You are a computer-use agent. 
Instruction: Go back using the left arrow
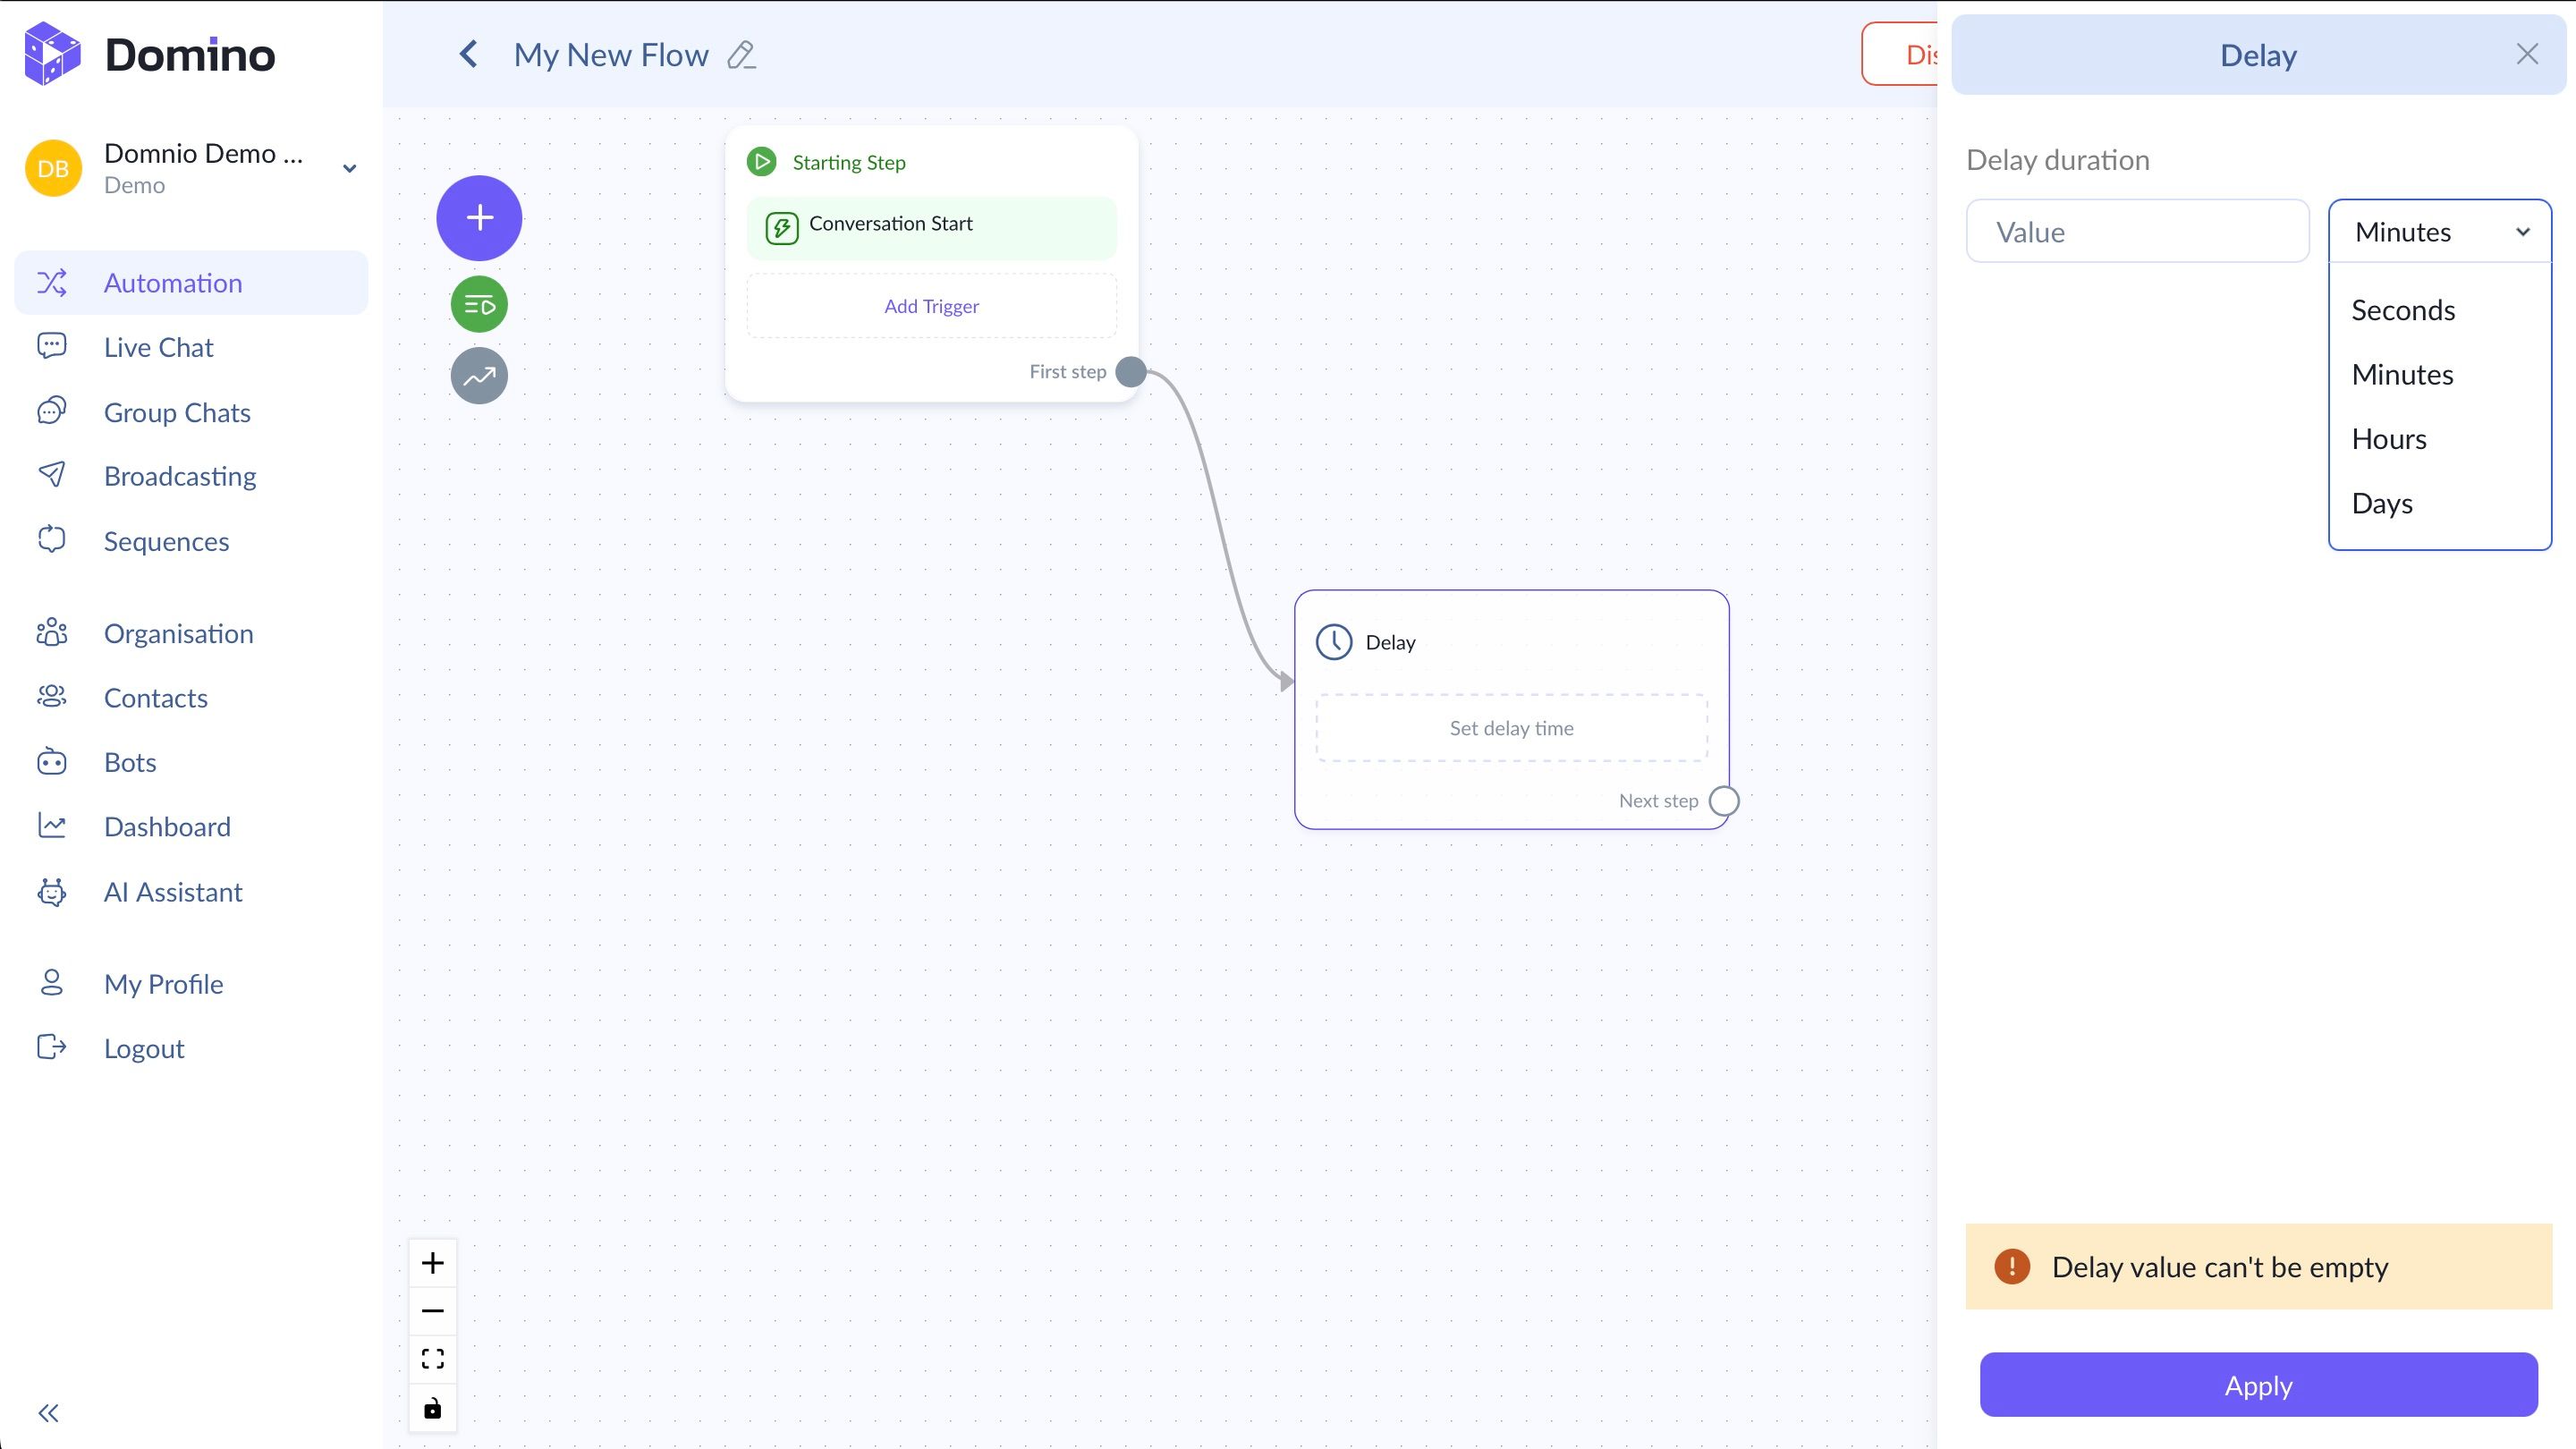[468, 55]
